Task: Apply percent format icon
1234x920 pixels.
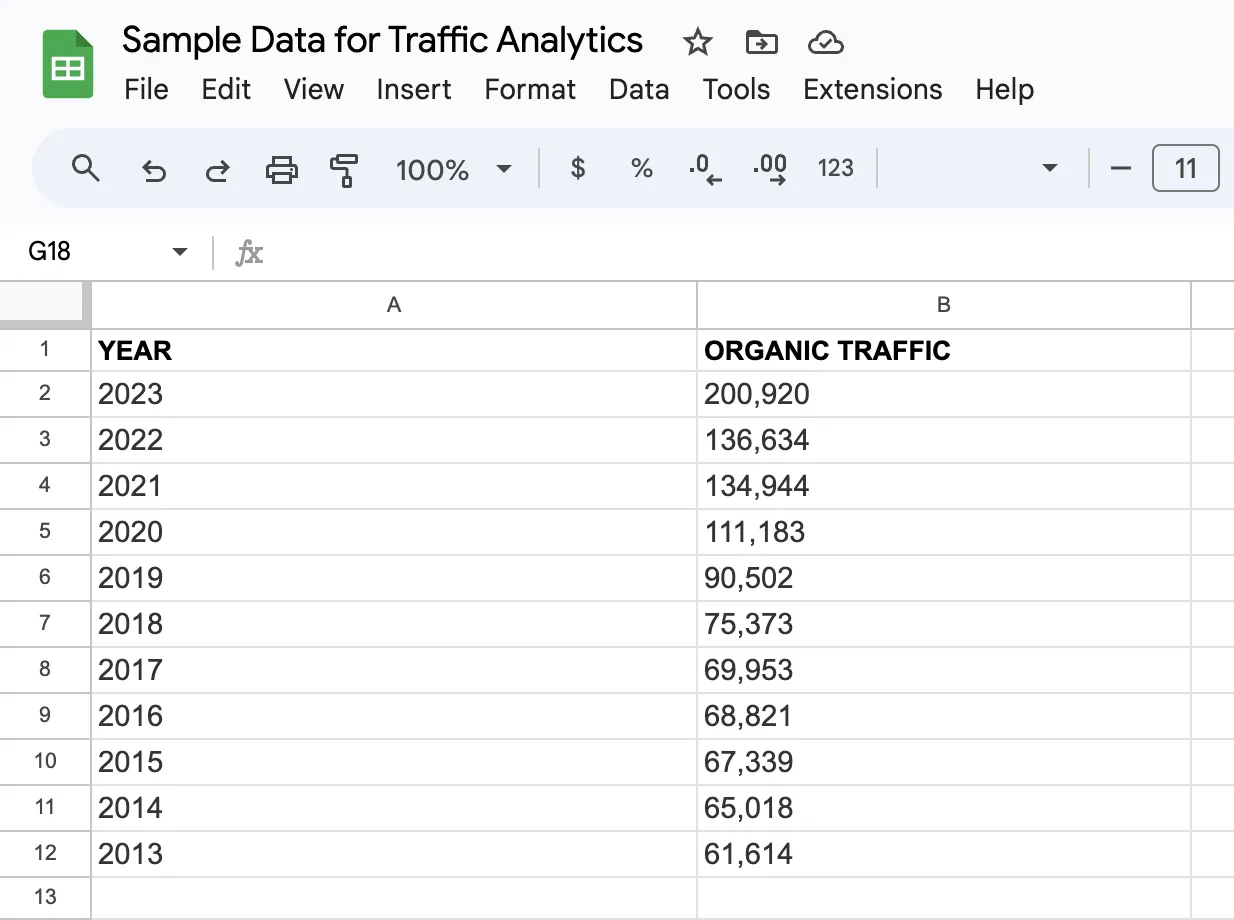Action: [642, 168]
